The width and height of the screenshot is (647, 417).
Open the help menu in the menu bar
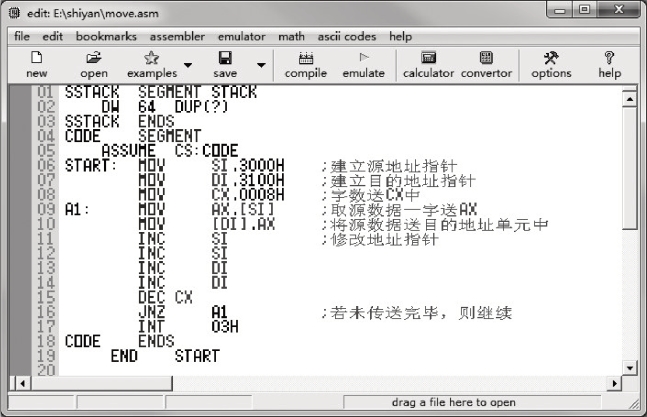tap(400, 36)
